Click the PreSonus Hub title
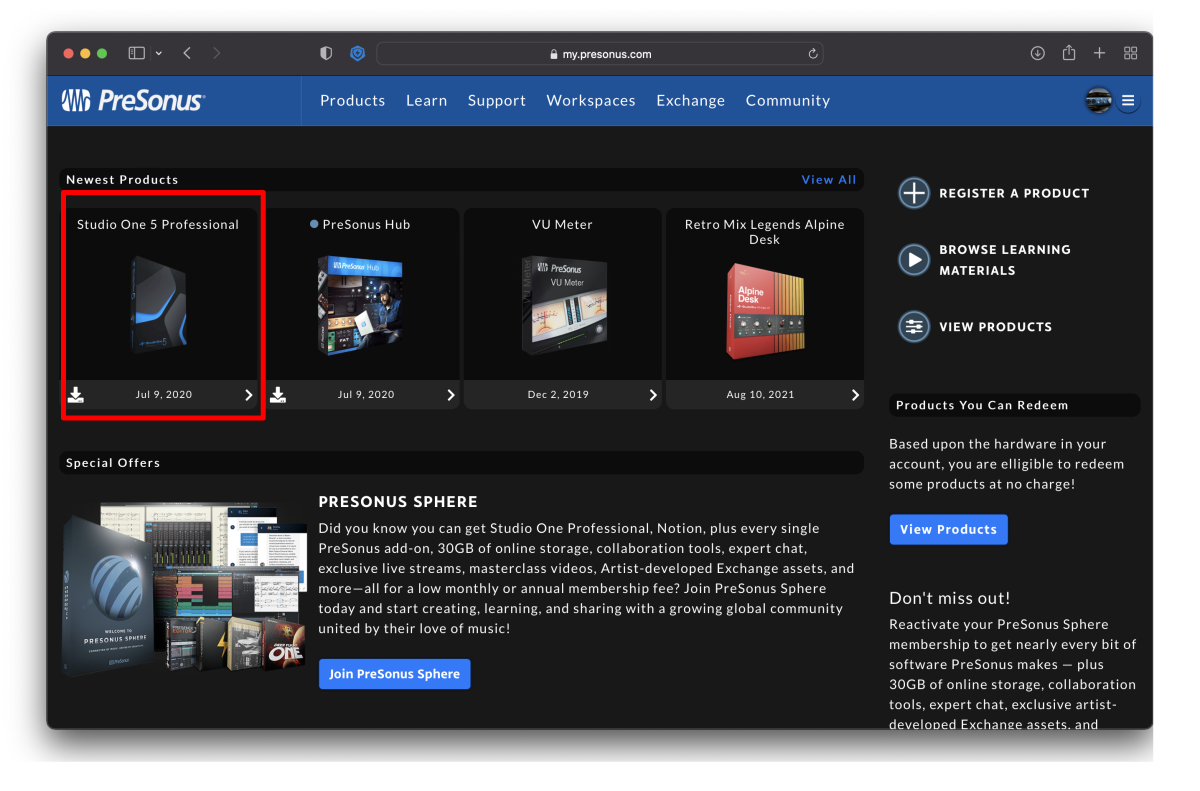Viewport: 1200px width, 791px height. [366, 225]
